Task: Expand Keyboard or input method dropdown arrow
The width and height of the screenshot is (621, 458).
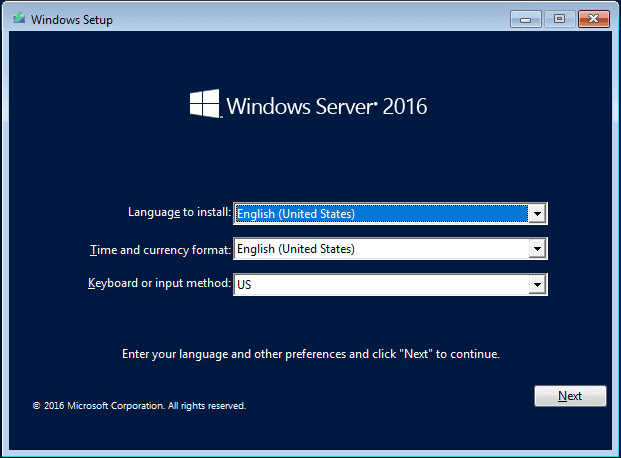Action: tap(537, 284)
